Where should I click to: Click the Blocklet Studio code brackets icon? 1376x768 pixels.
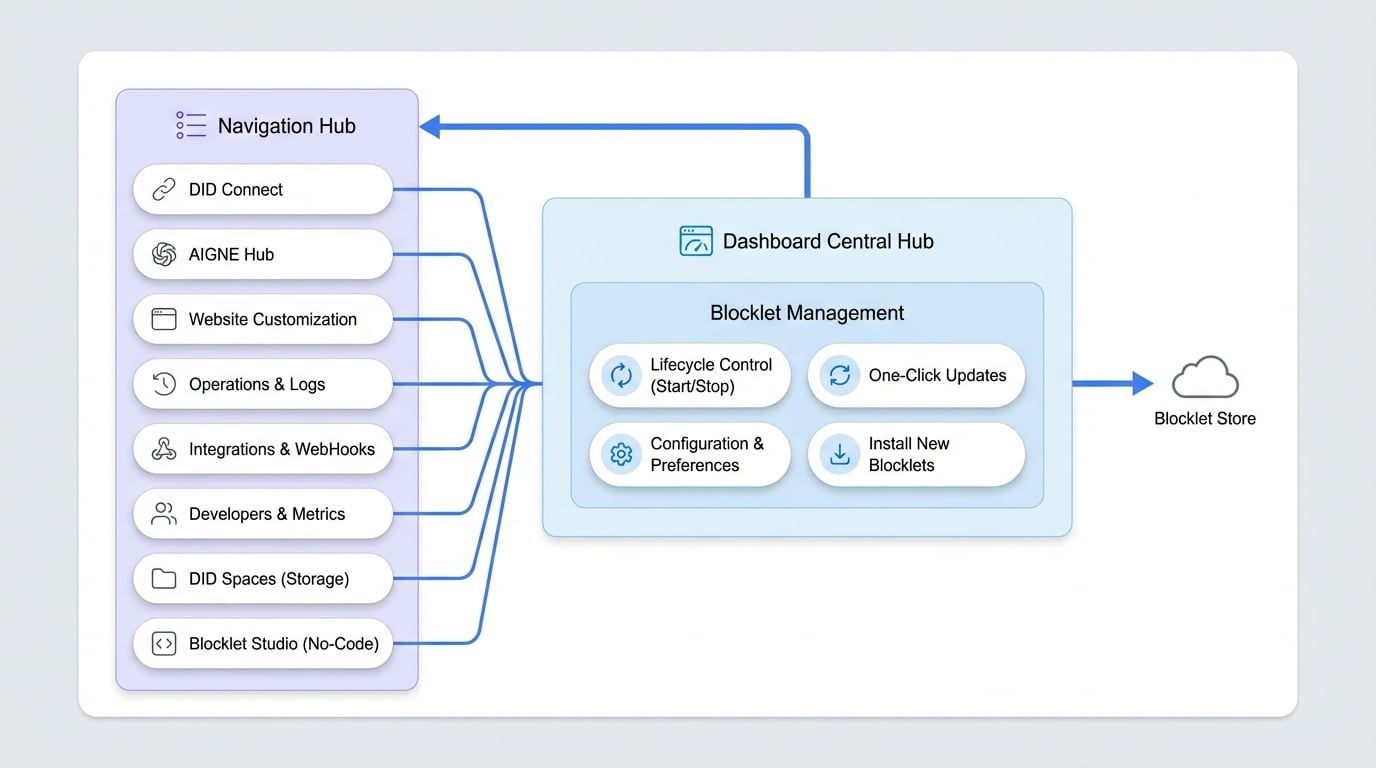pos(164,644)
